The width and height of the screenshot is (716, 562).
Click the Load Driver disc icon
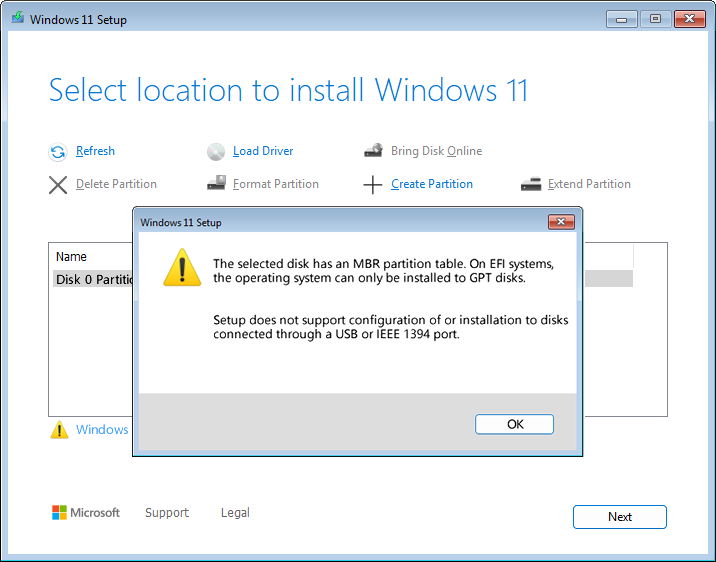point(216,152)
